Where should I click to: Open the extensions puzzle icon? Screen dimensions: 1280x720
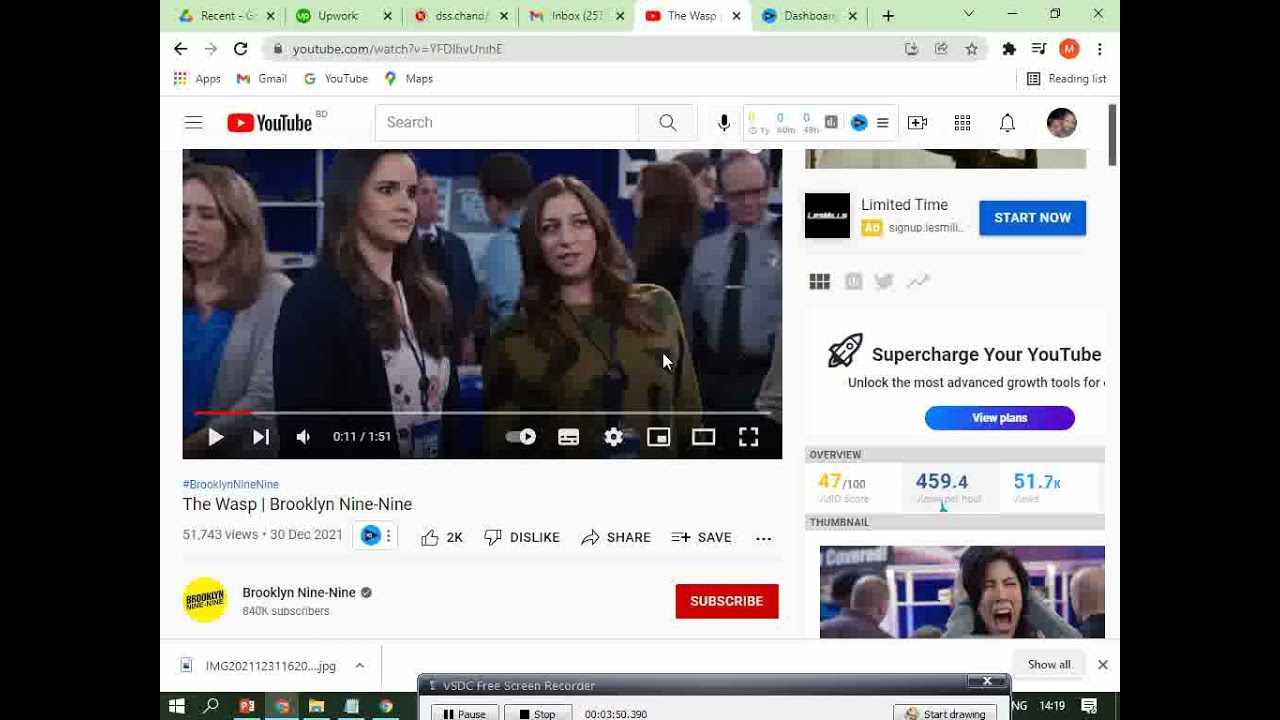pyautogui.click(x=1009, y=48)
